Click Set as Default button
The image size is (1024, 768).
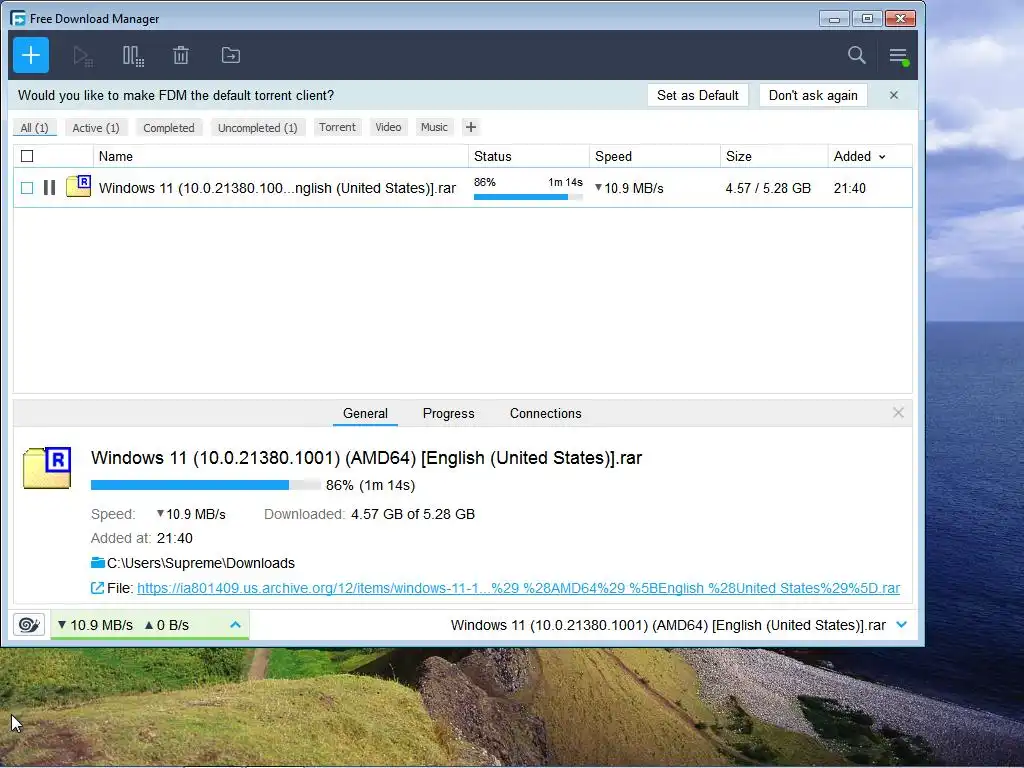(x=697, y=95)
